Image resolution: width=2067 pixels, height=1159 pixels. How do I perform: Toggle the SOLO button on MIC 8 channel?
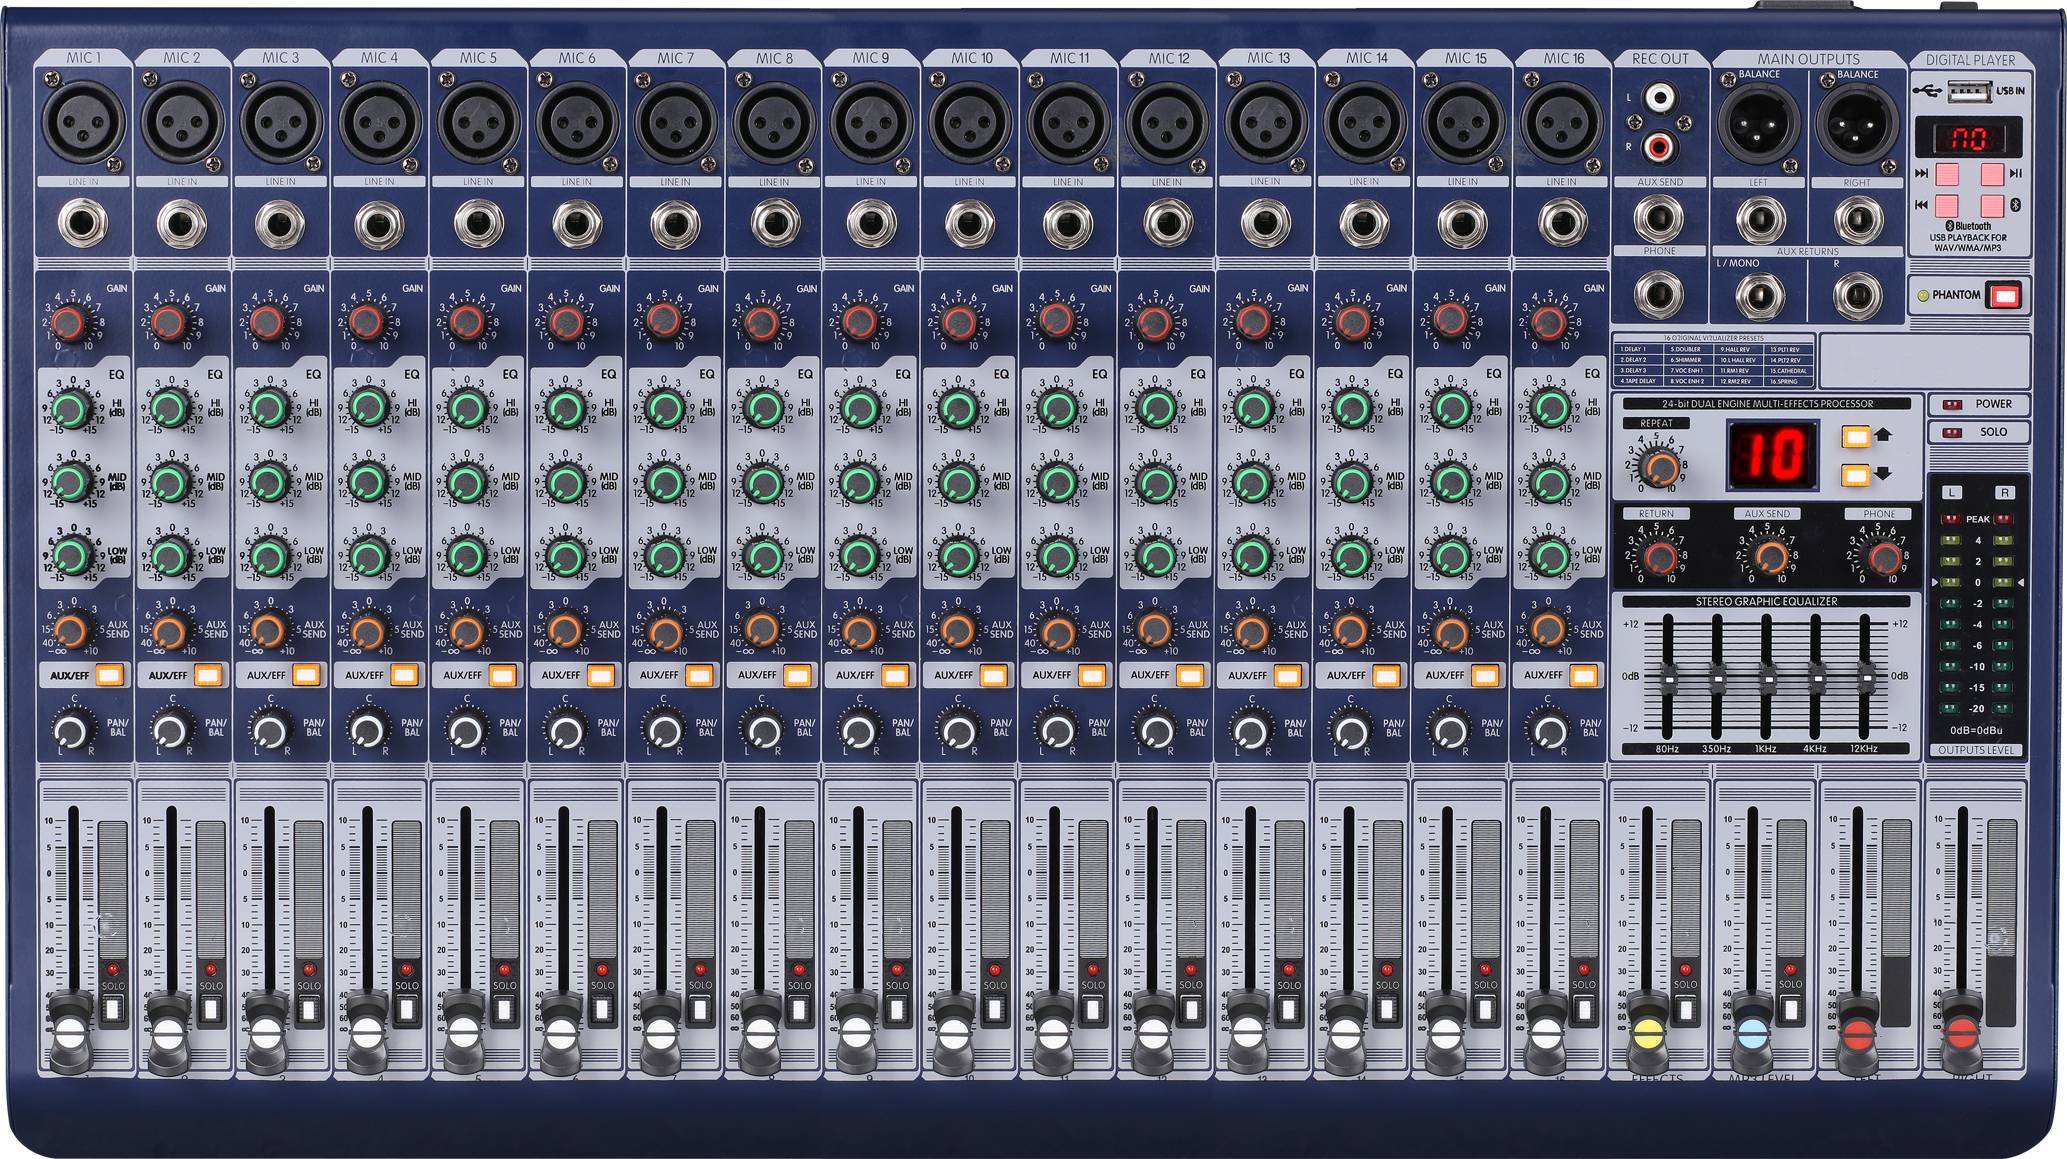tap(799, 1008)
